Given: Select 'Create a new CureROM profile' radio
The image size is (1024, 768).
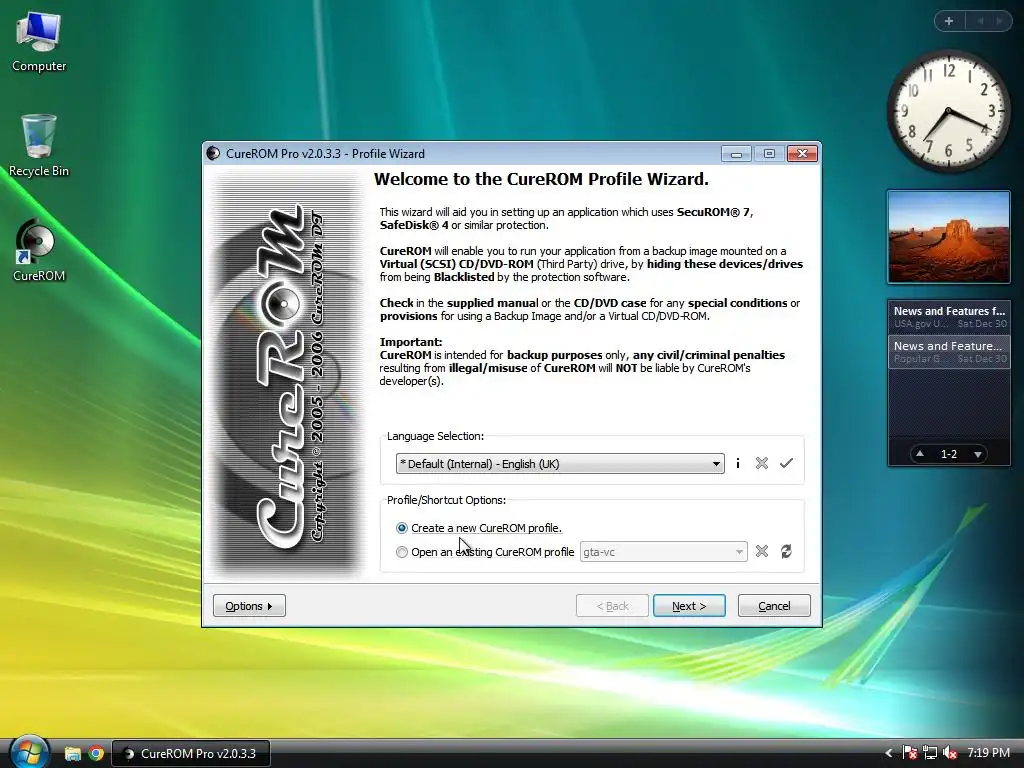Looking at the screenshot, I should (402, 528).
